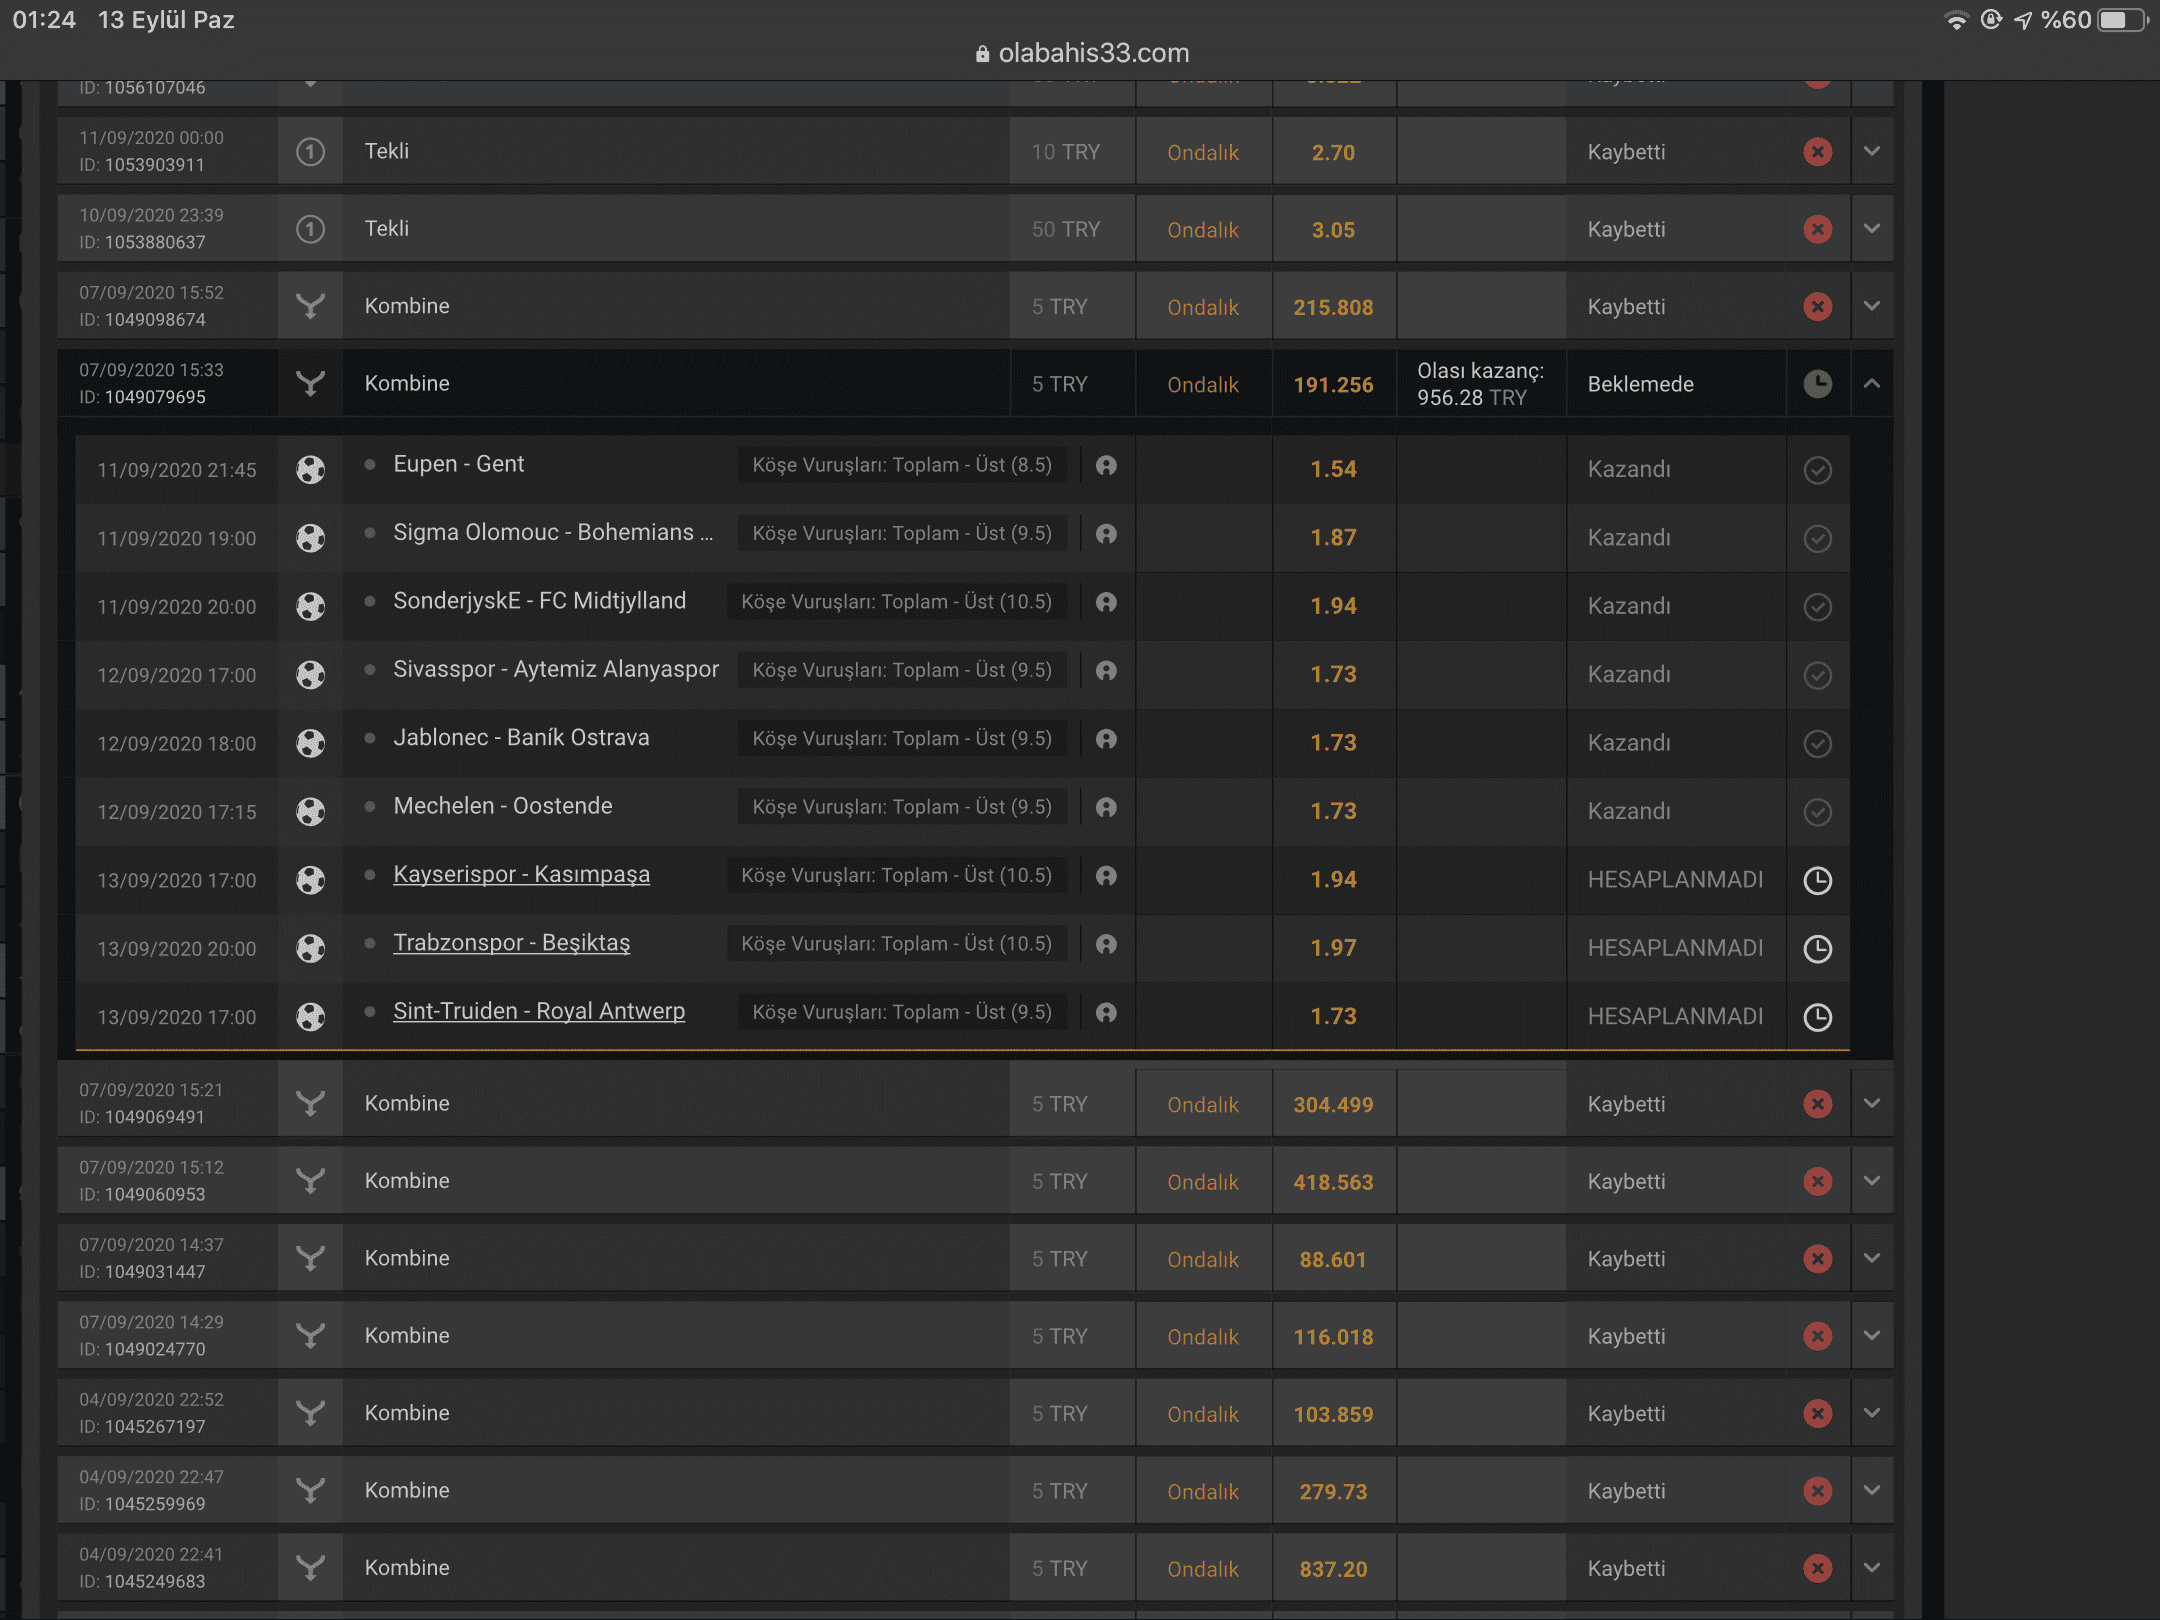Click the Üst (10.5) market label for Trabzonspor
Screen dimensions: 2160x1620
click(897, 944)
